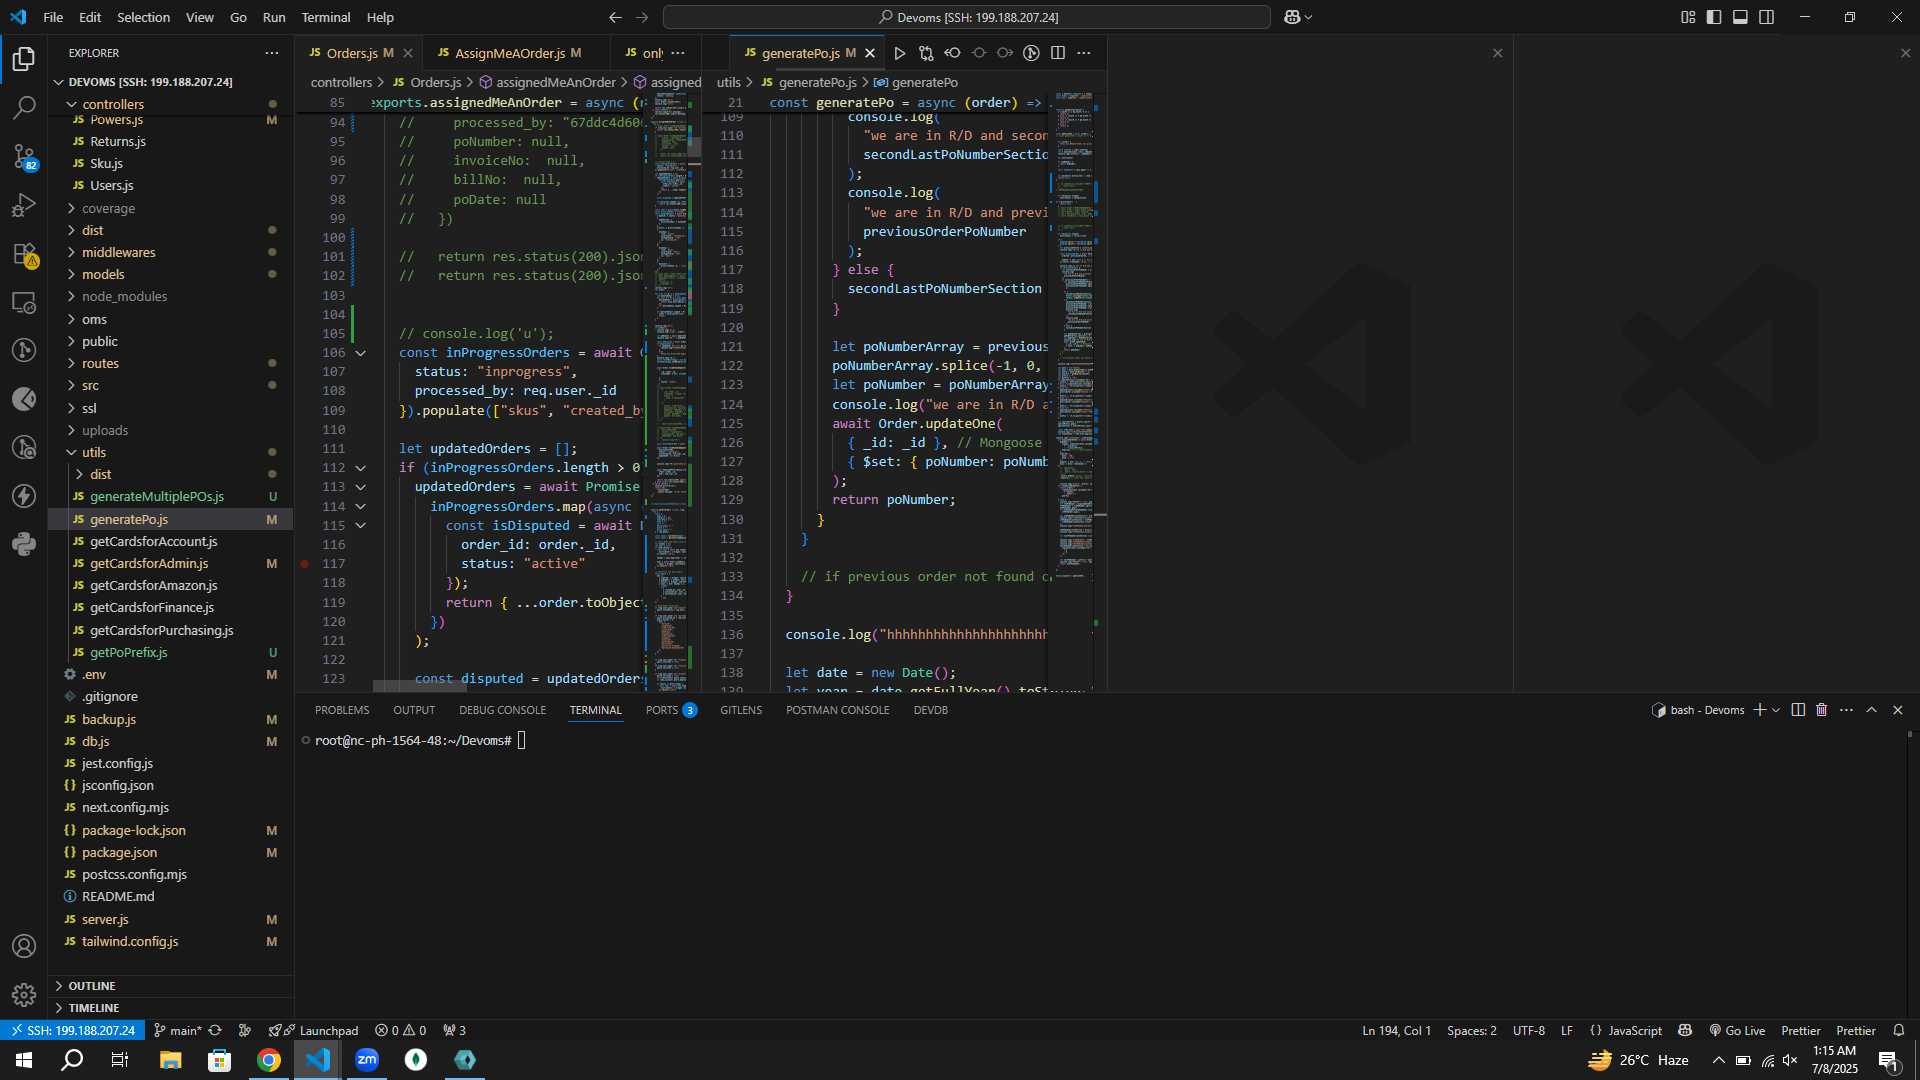Switch to the AssignMeAOrder.js editor tab
Screen dimensions: 1920x1080
point(510,53)
